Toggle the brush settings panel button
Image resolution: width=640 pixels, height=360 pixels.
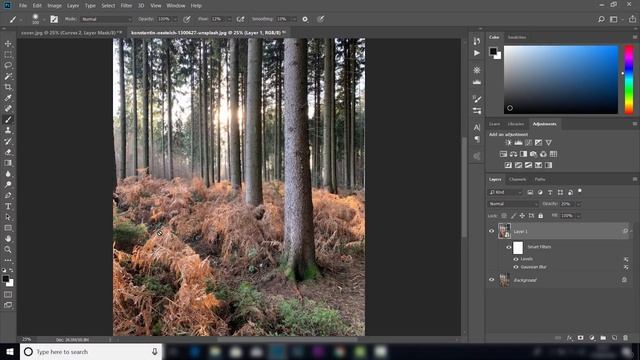pos(54,19)
